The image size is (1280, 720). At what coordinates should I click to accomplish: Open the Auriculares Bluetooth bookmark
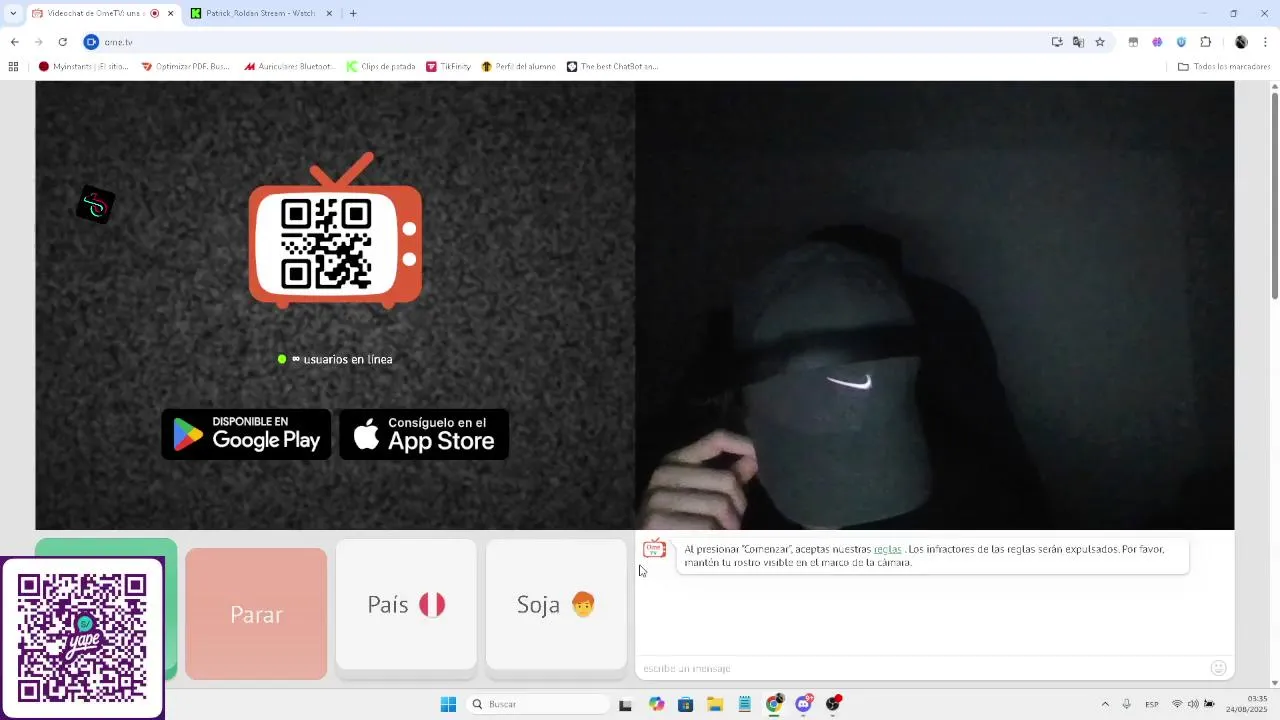(289, 67)
